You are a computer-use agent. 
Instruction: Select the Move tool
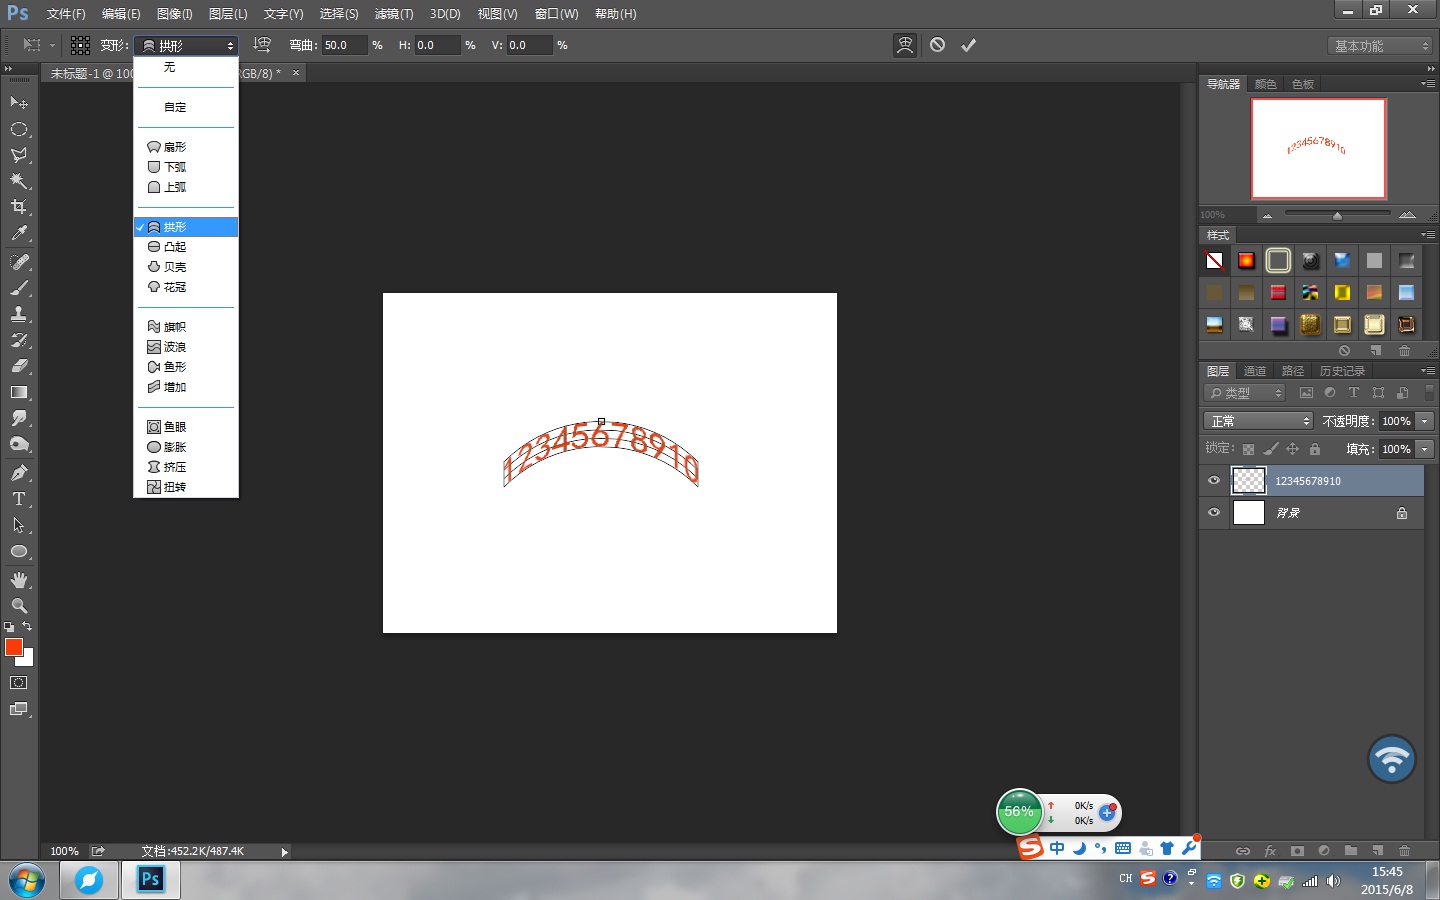(x=19, y=103)
